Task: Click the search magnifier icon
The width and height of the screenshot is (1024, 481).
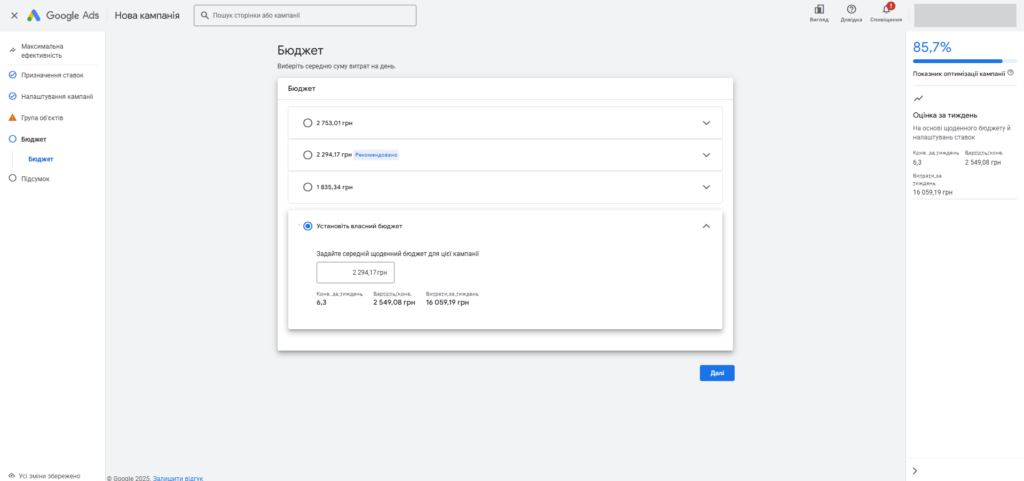Action: pos(205,16)
